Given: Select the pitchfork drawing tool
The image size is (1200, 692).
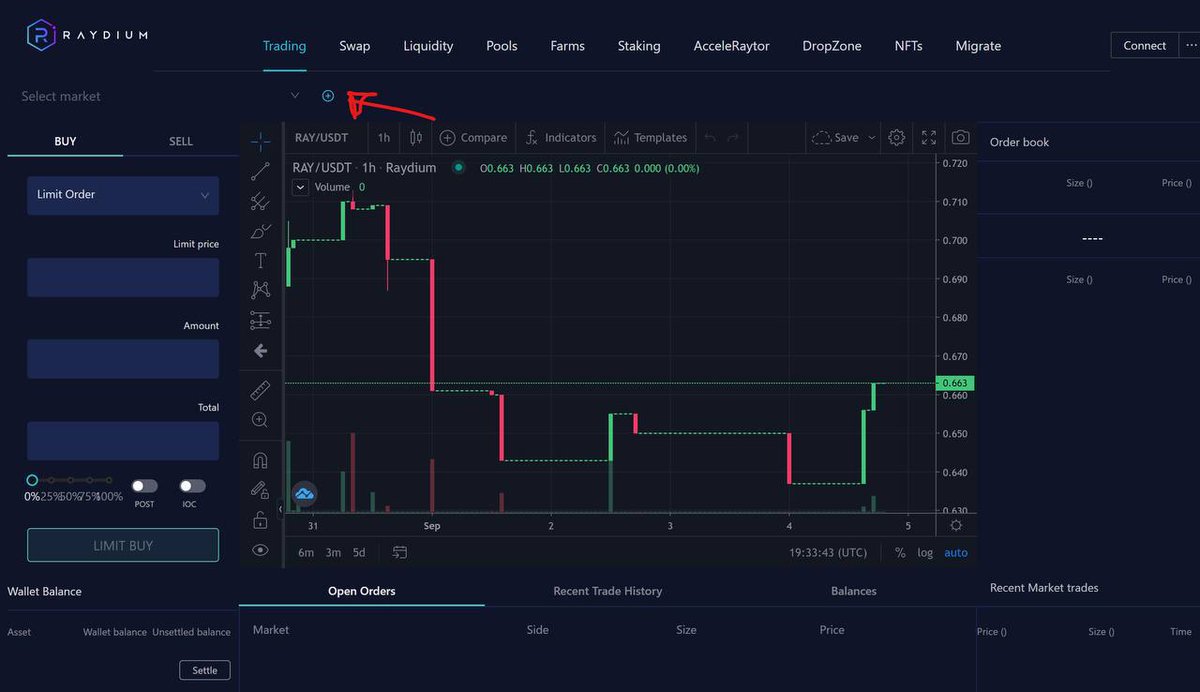Looking at the screenshot, I should pos(260,201).
